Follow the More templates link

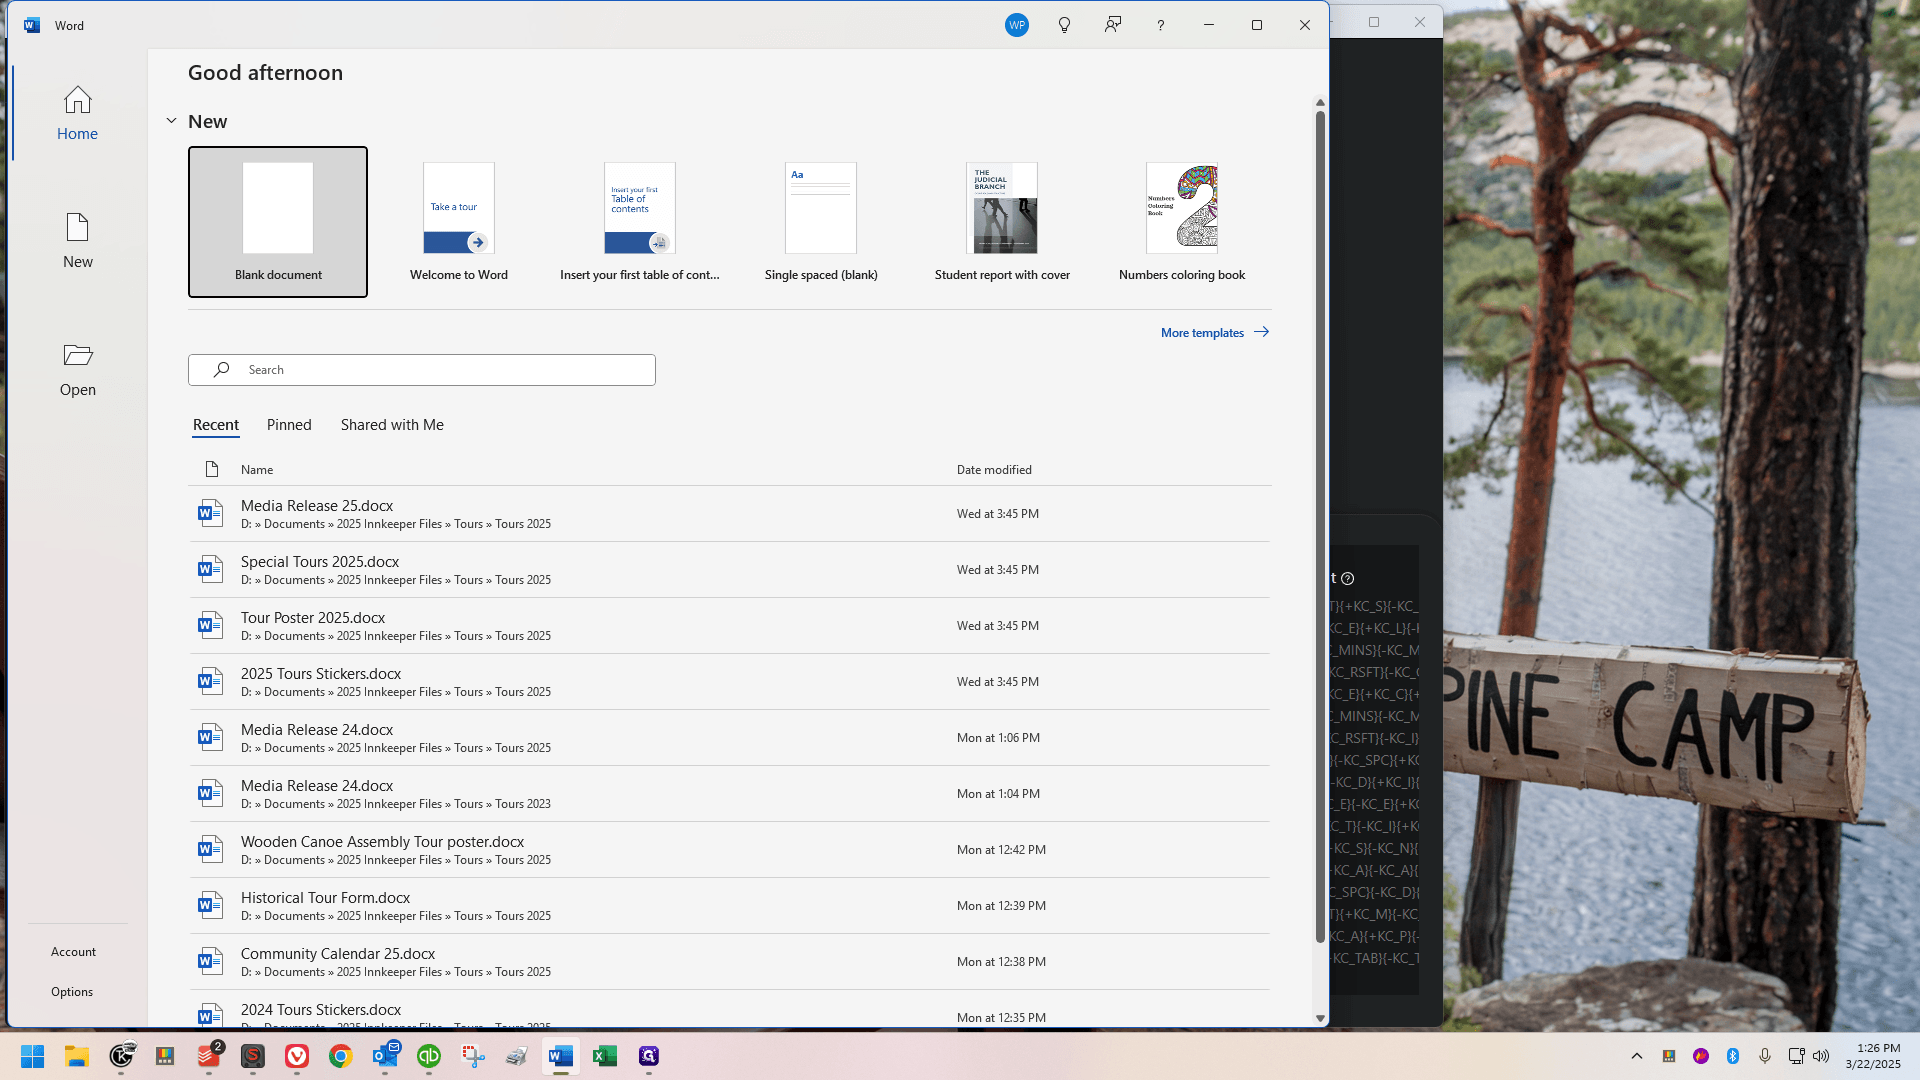click(1202, 333)
